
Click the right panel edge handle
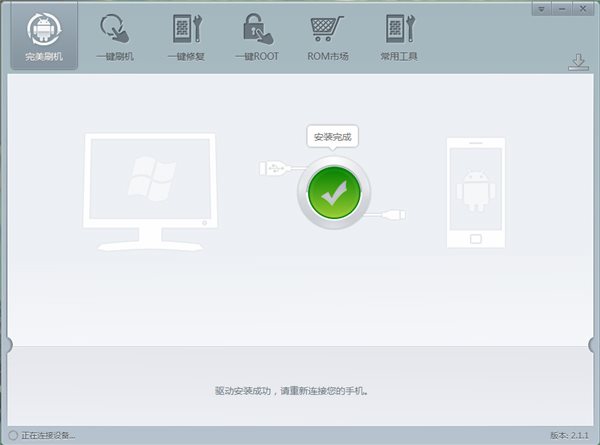pos(593,345)
